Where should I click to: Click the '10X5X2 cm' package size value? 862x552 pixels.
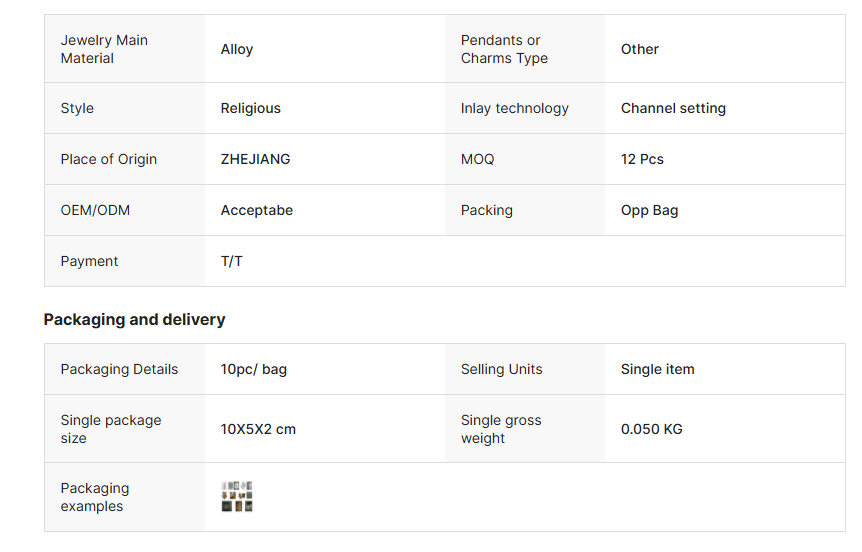[x=258, y=429]
